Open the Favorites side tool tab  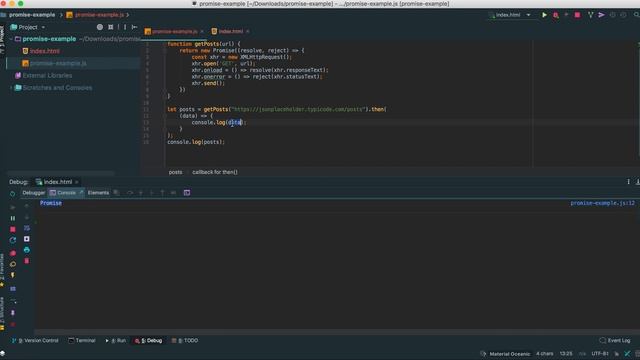point(2,269)
